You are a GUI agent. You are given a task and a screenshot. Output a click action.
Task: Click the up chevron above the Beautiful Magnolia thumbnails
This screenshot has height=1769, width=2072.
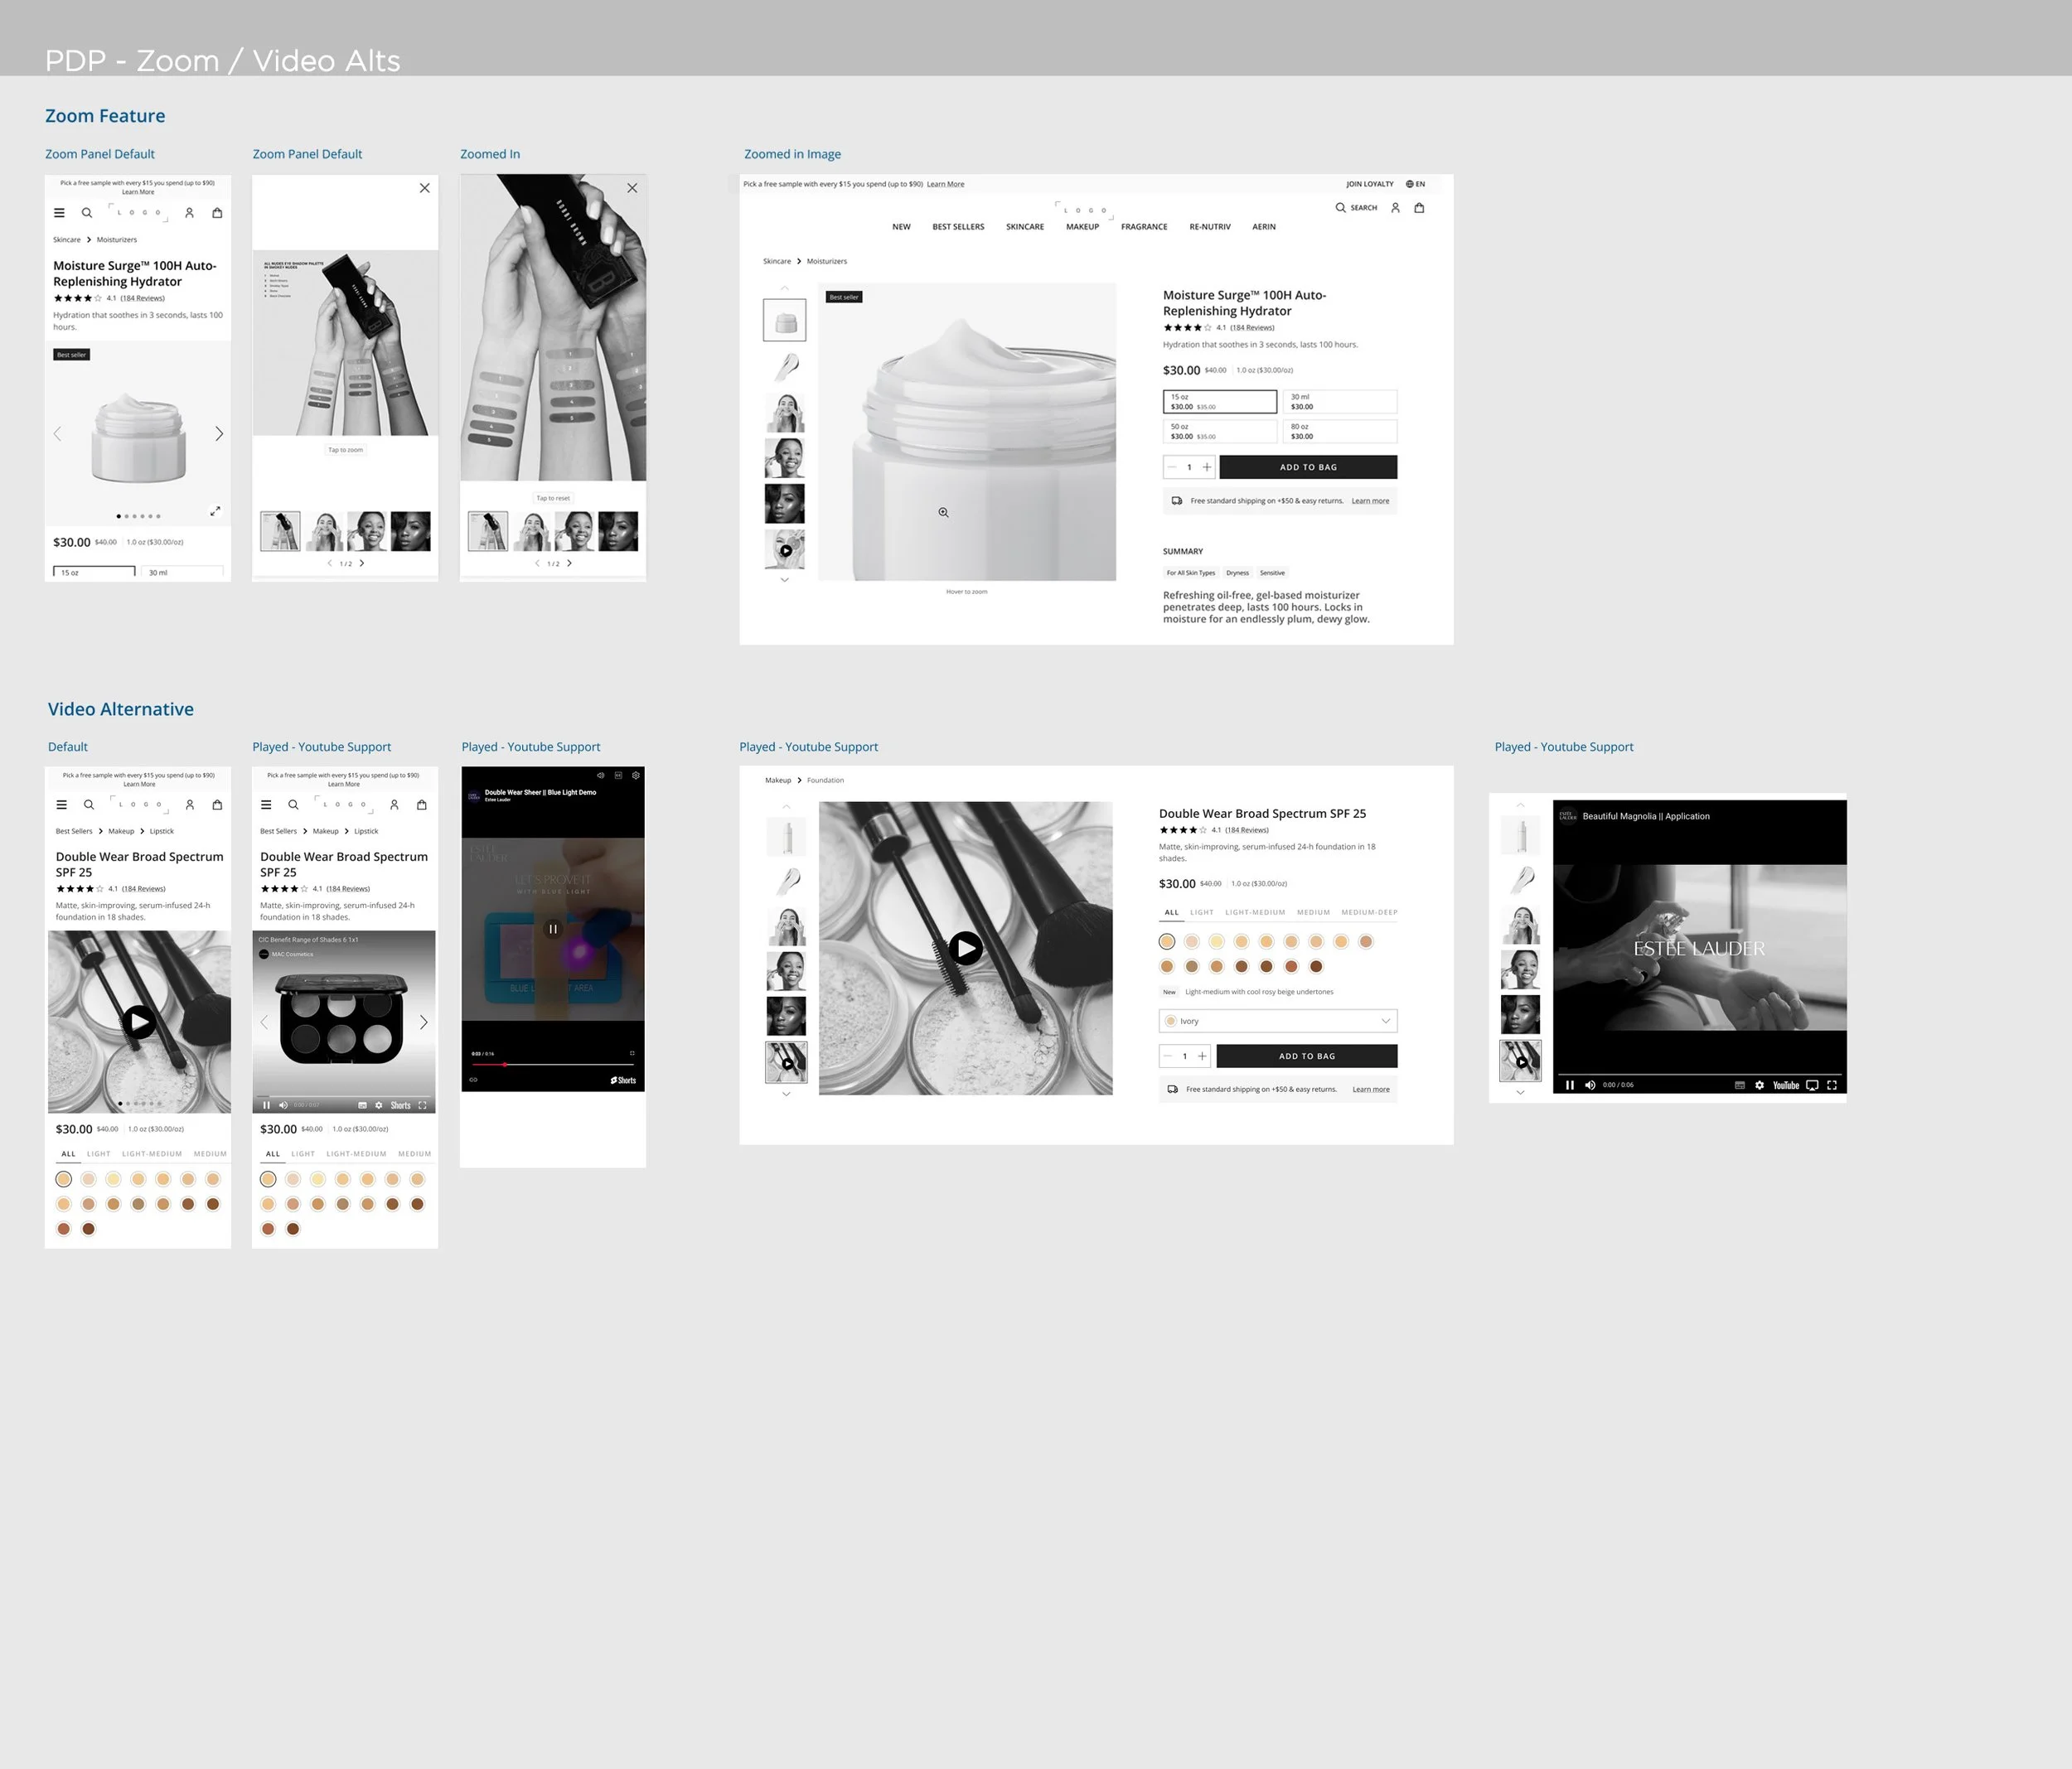point(1520,805)
